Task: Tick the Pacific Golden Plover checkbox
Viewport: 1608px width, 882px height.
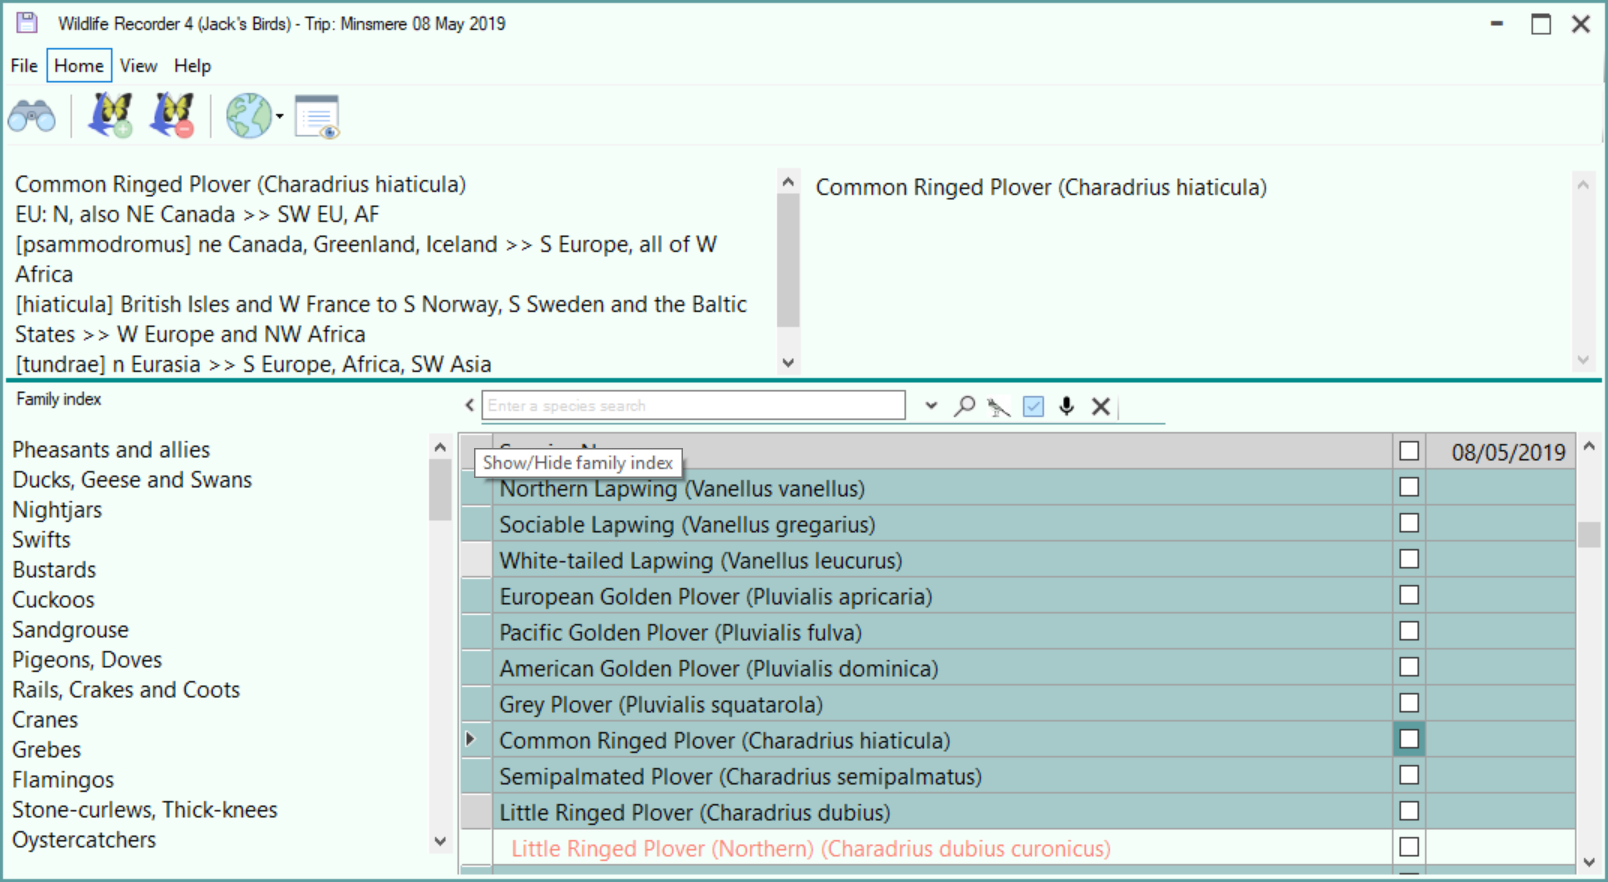Action: click(x=1409, y=631)
